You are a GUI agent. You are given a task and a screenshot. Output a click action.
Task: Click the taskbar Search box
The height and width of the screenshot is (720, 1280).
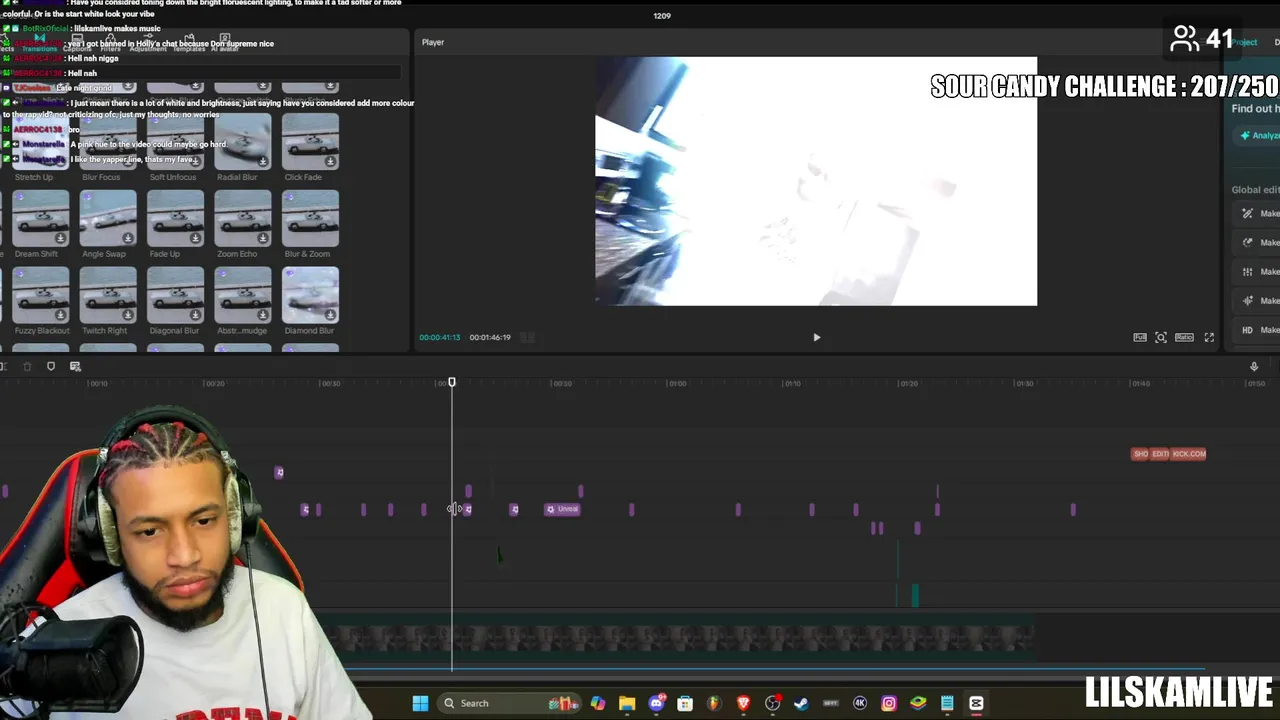509,703
